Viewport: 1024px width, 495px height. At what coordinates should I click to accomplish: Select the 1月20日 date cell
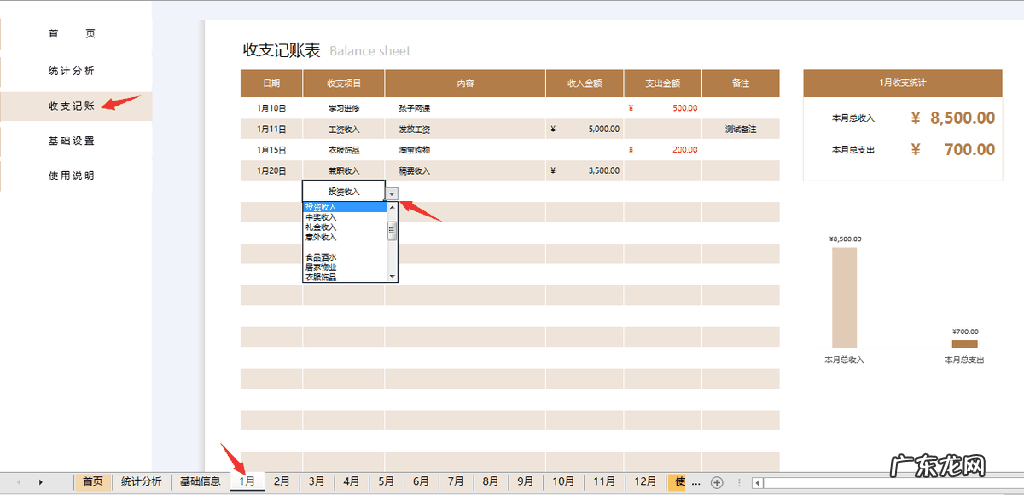(272, 171)
